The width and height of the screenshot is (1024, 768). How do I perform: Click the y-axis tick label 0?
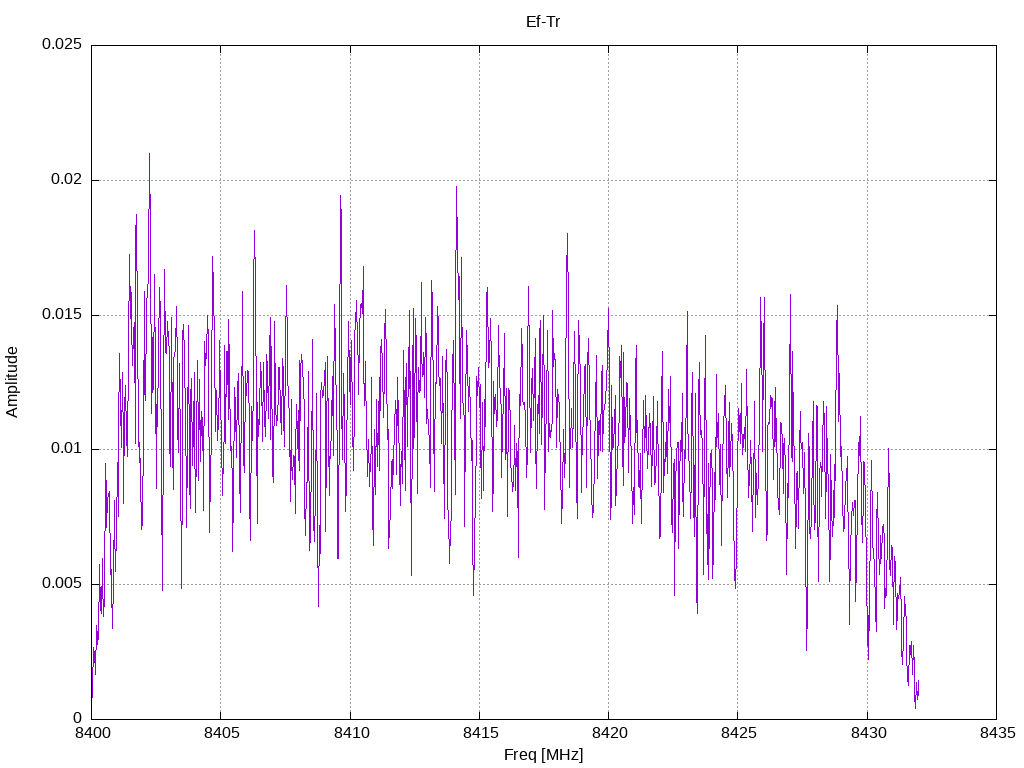[78, 718]
